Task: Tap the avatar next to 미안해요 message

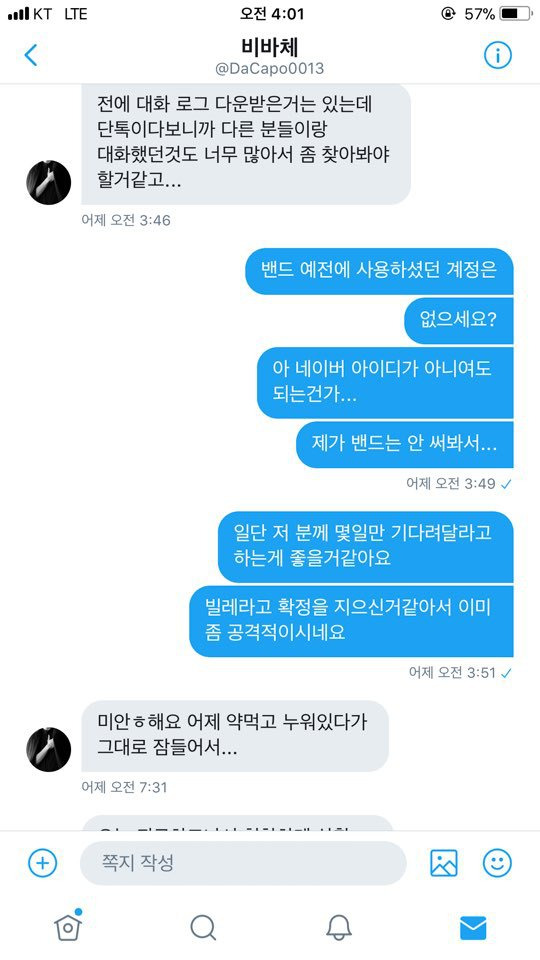Action: click(x=48, y=749)
